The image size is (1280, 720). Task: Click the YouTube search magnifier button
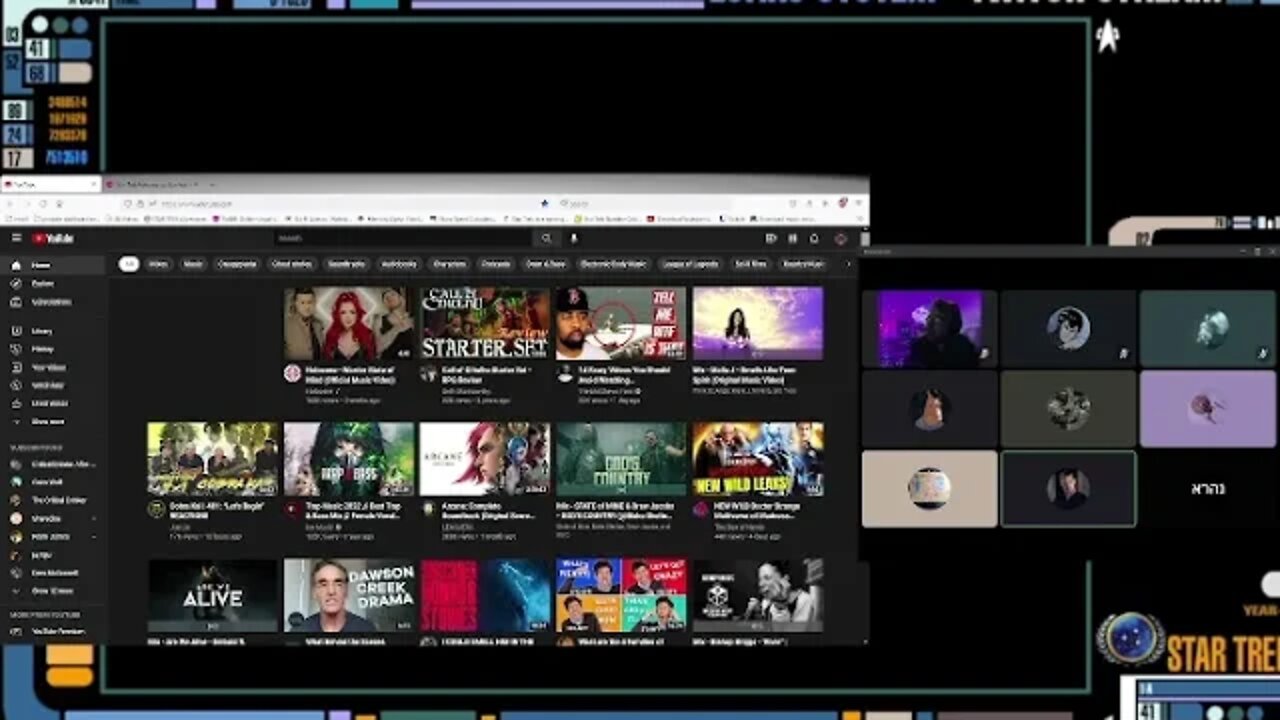pos(546,238)
